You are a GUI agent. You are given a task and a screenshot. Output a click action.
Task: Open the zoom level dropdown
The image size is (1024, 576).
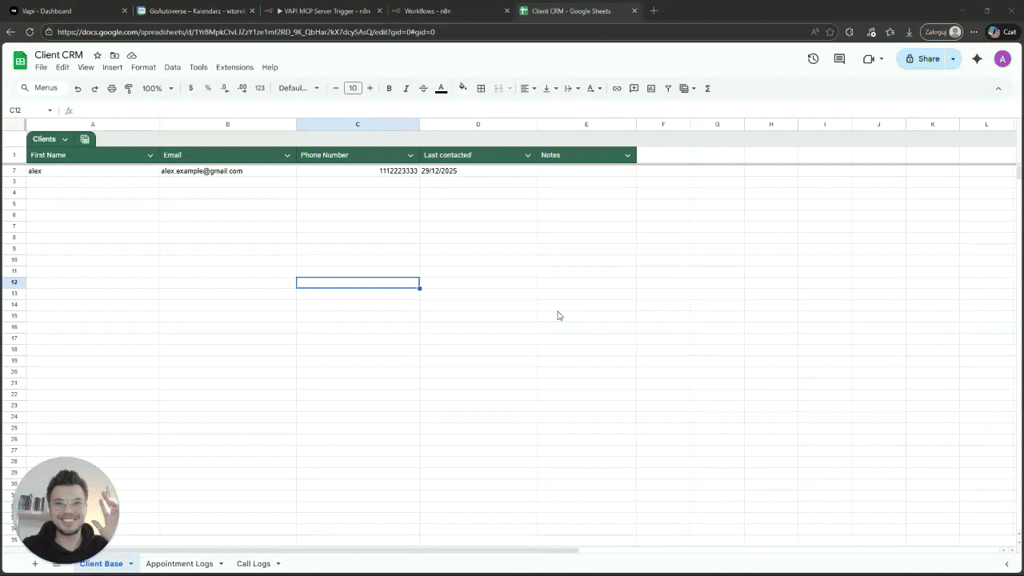click(x=157, y=88)
